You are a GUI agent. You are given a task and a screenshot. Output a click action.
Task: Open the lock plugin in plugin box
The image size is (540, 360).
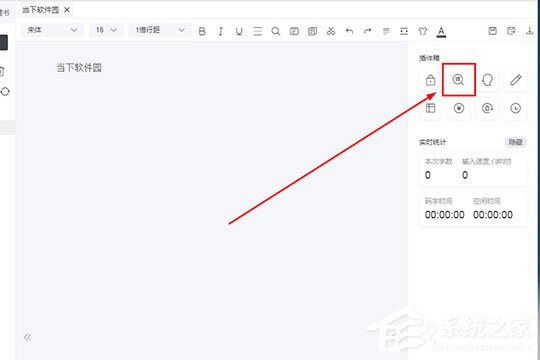click(430, 80)
